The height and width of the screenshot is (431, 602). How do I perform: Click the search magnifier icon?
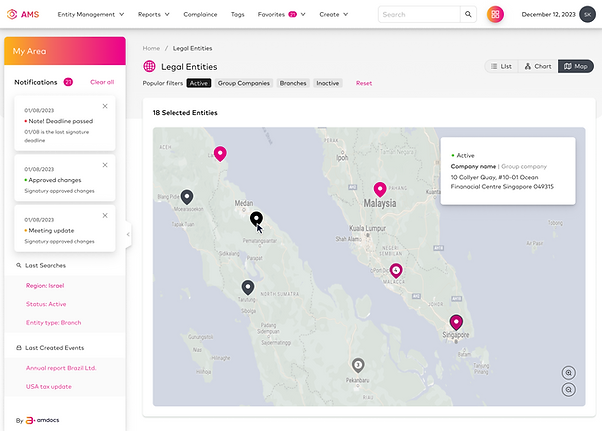(x=468, y=14)
